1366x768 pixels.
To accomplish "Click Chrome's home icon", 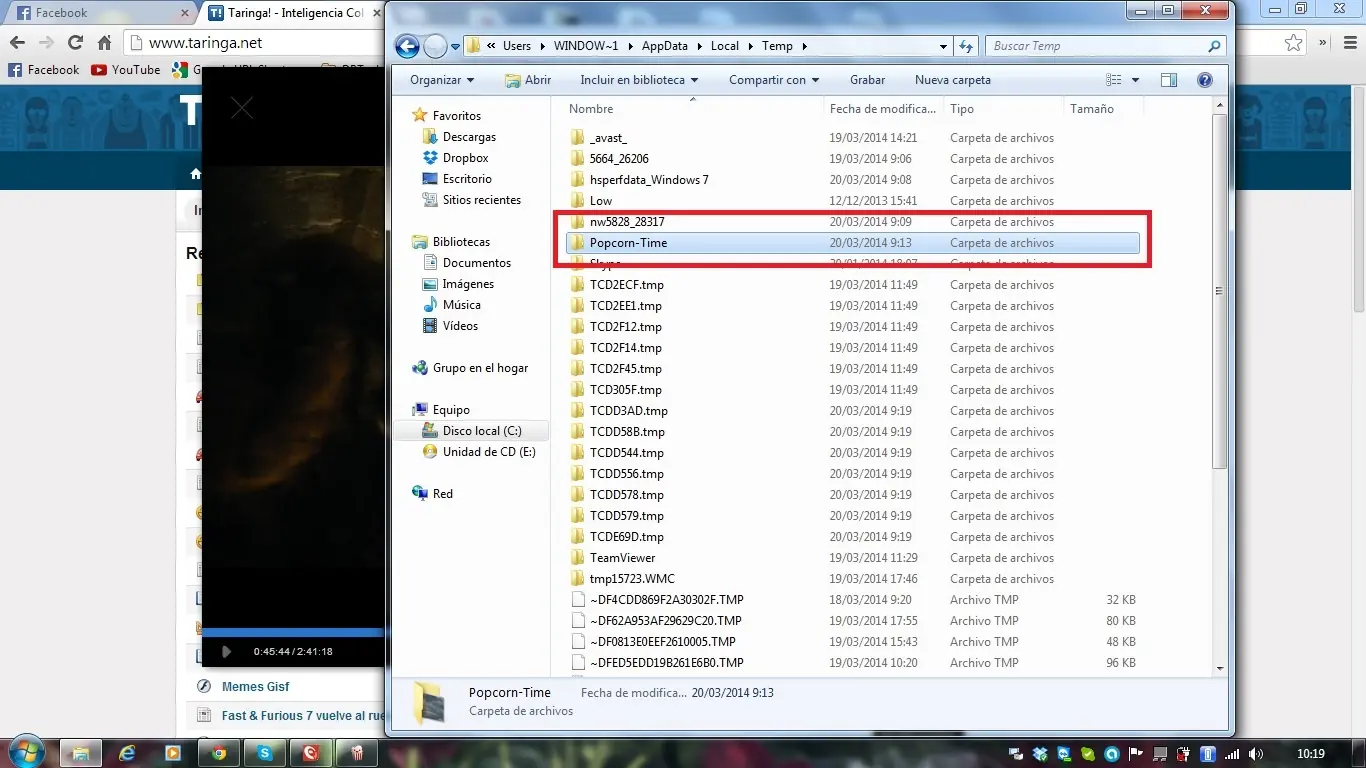I will [105, 43].
